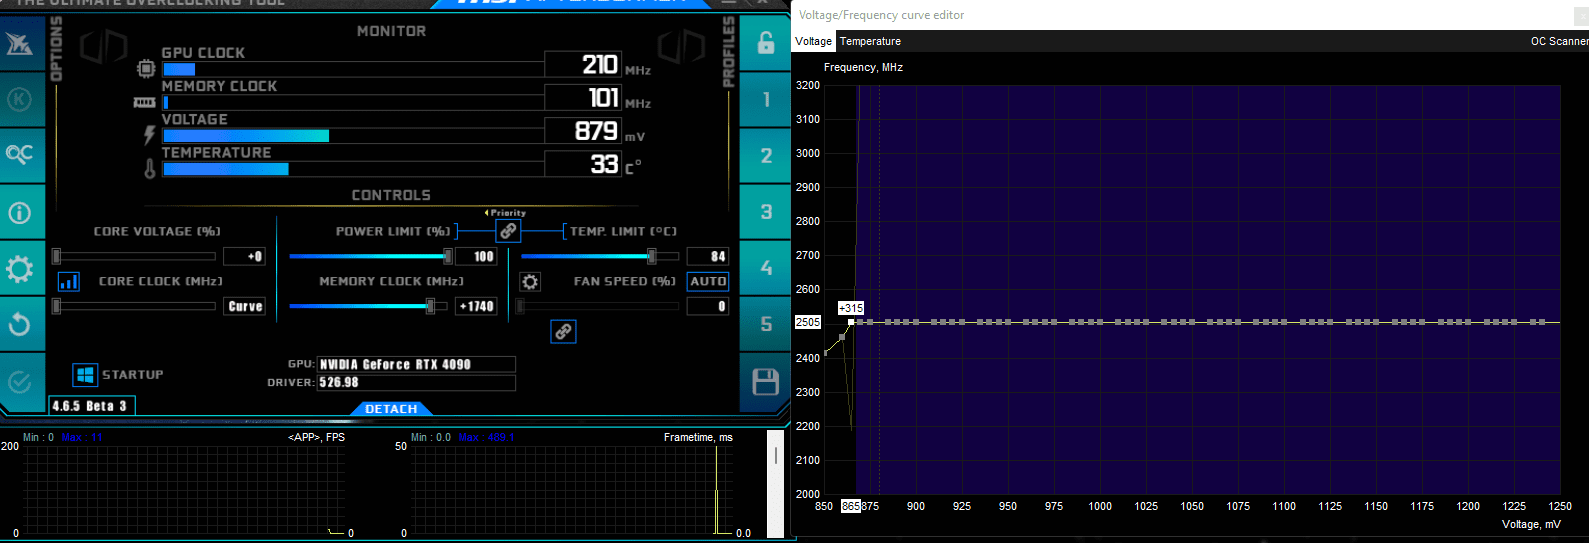The image size is (1589, 543).
Task: Select profile slot 3
Action: (766, 212)
